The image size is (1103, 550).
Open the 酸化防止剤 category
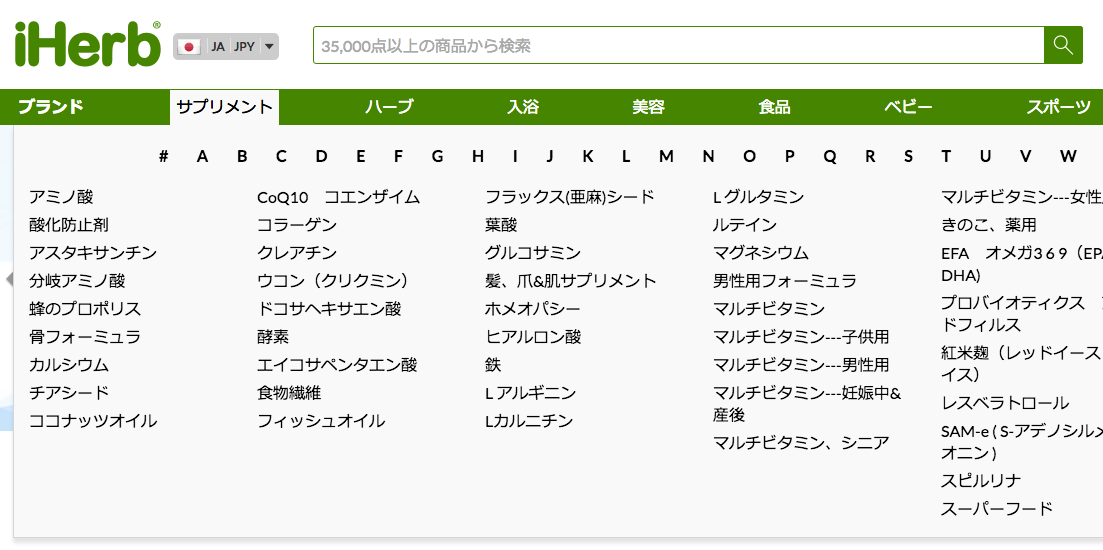(69, 225)
